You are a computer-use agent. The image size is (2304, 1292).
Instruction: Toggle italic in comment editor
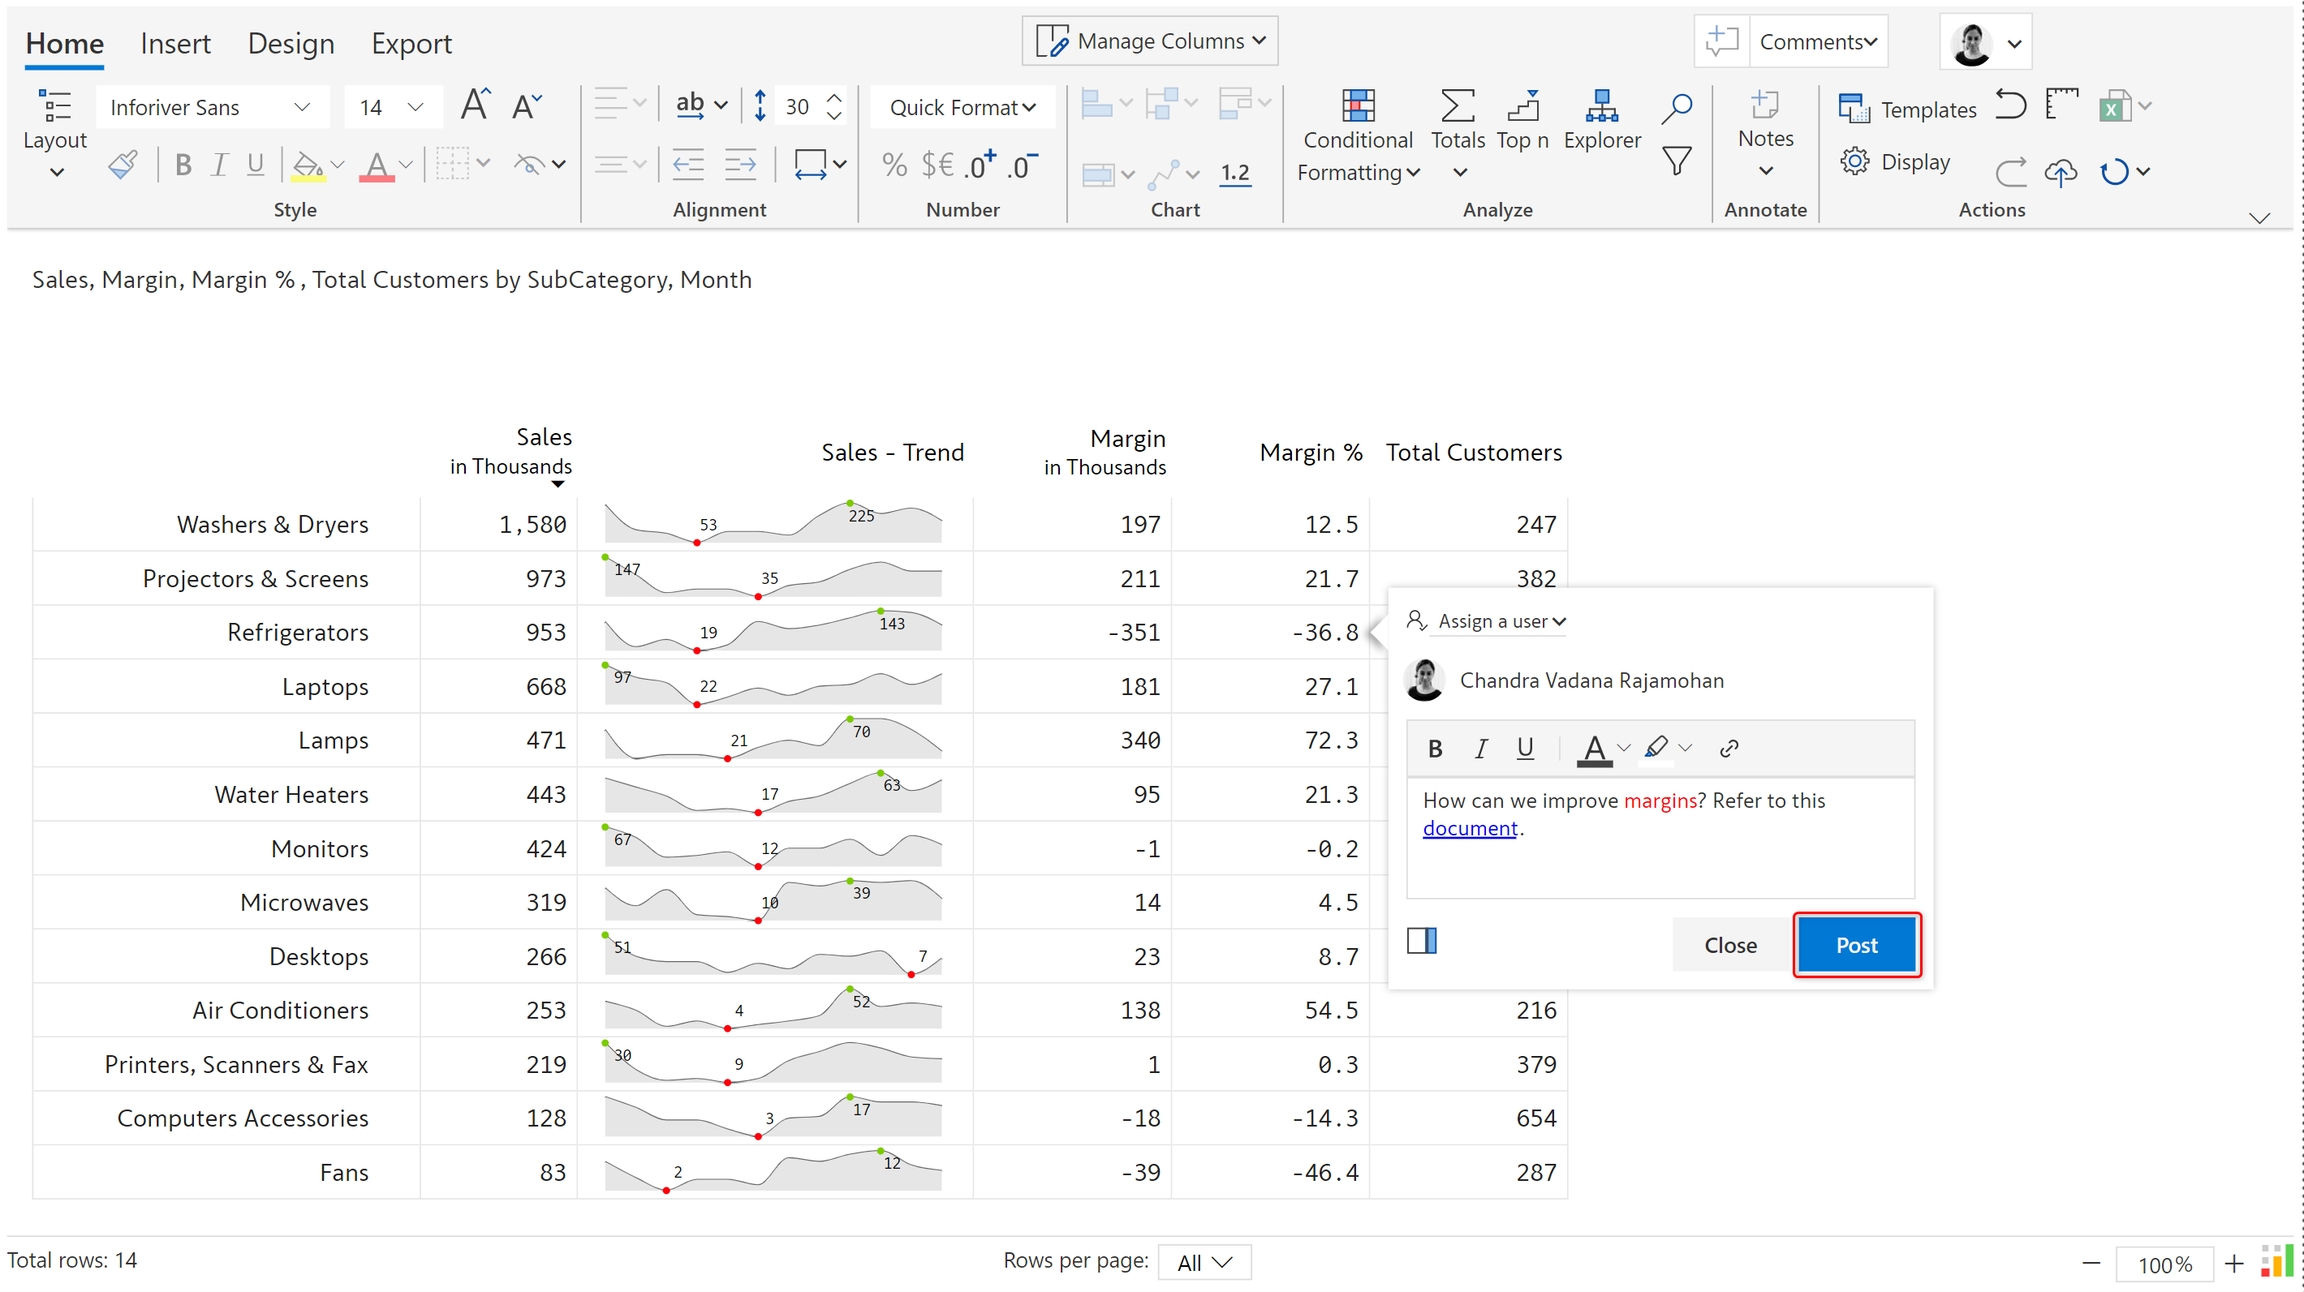[x=1481, y=748]
